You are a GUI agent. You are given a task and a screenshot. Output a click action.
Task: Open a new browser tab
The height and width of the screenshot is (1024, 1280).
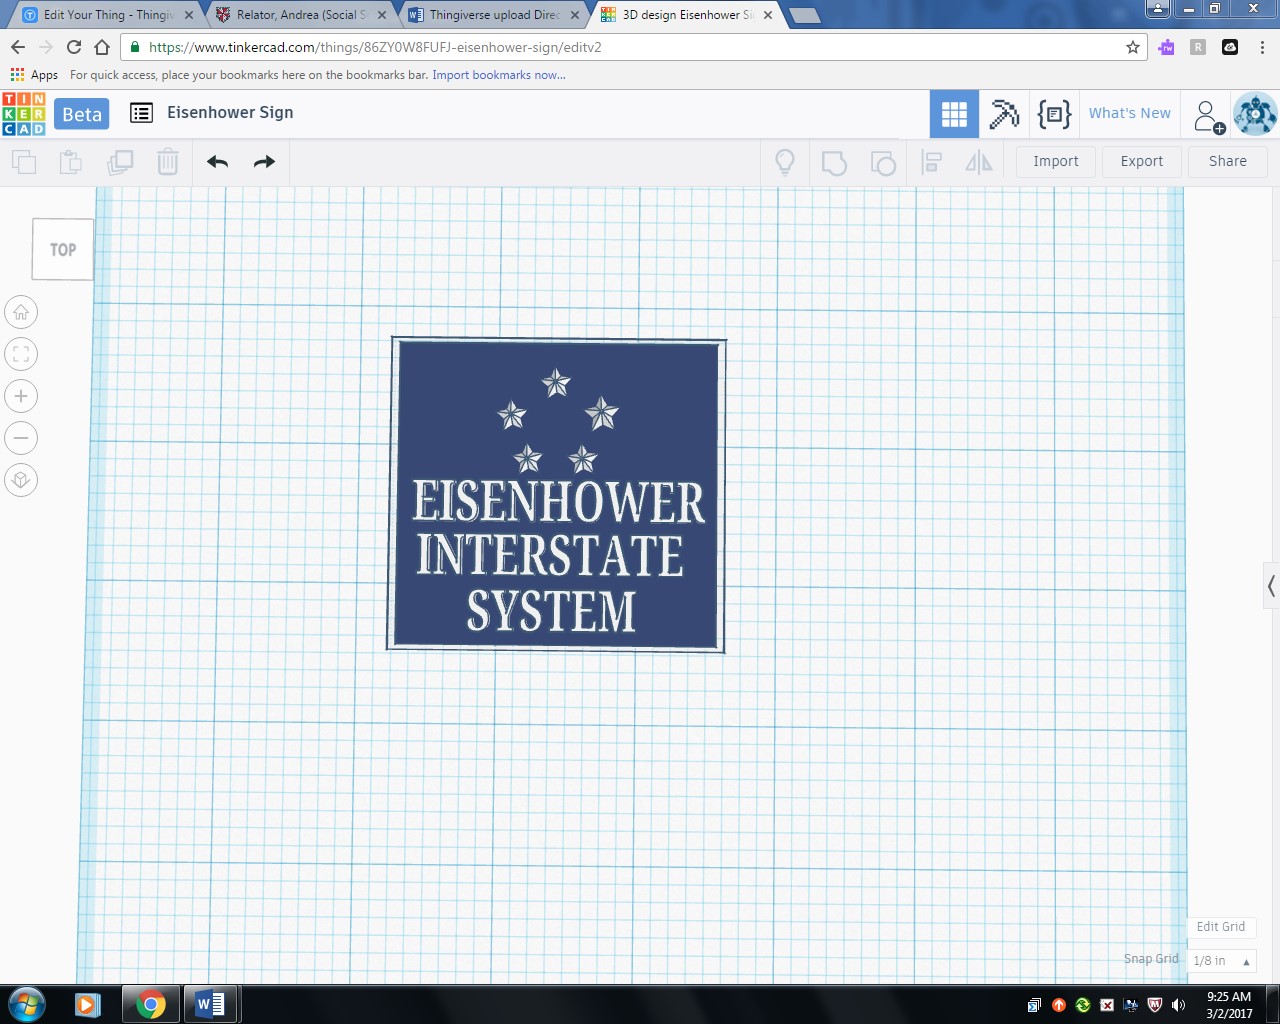pos(804,16)
